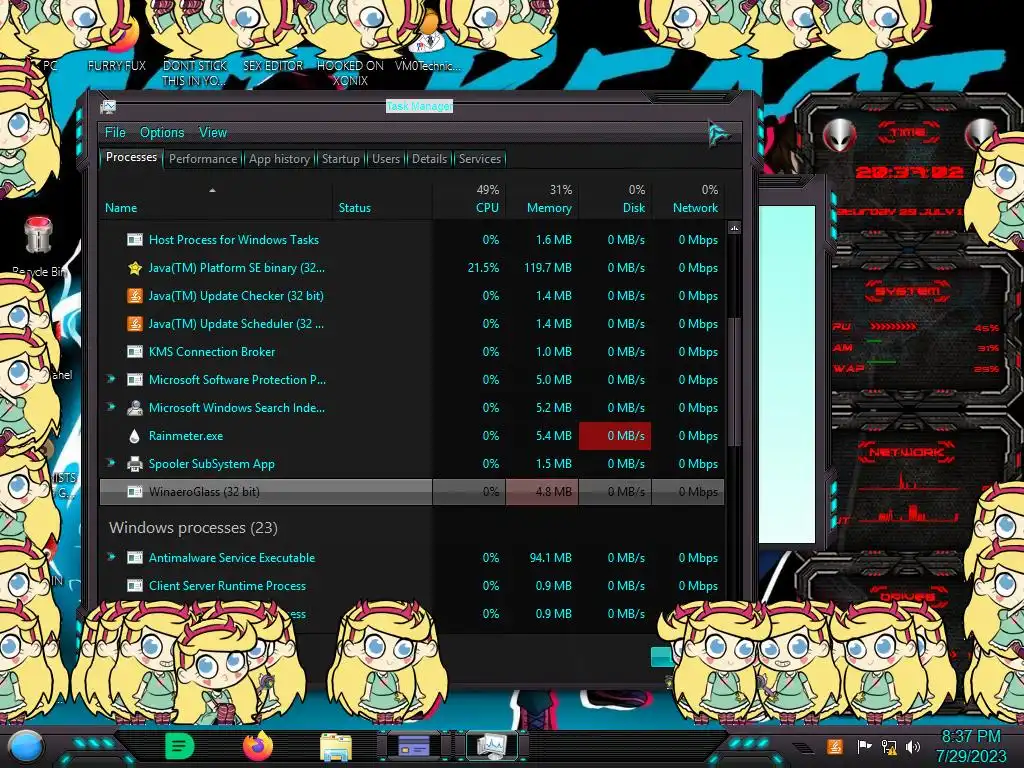Click the Host Process for Windows Tasks icon

135,240
